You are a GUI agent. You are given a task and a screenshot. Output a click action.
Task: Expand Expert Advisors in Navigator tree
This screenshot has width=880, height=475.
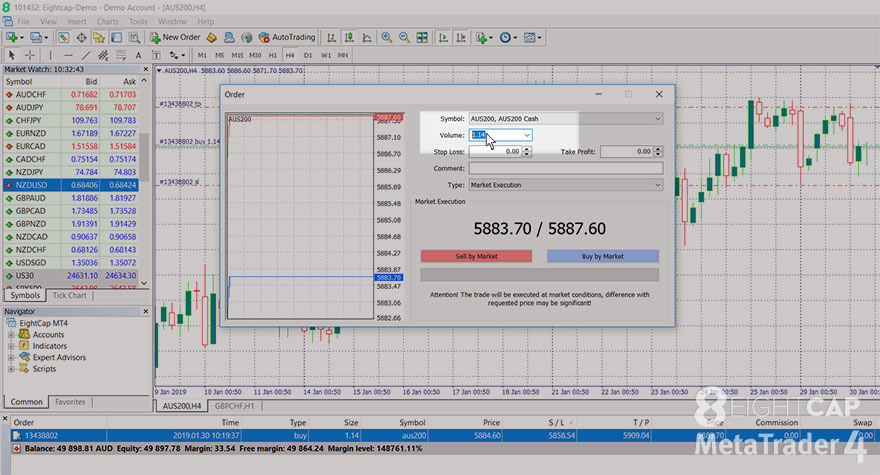point(11,358)
